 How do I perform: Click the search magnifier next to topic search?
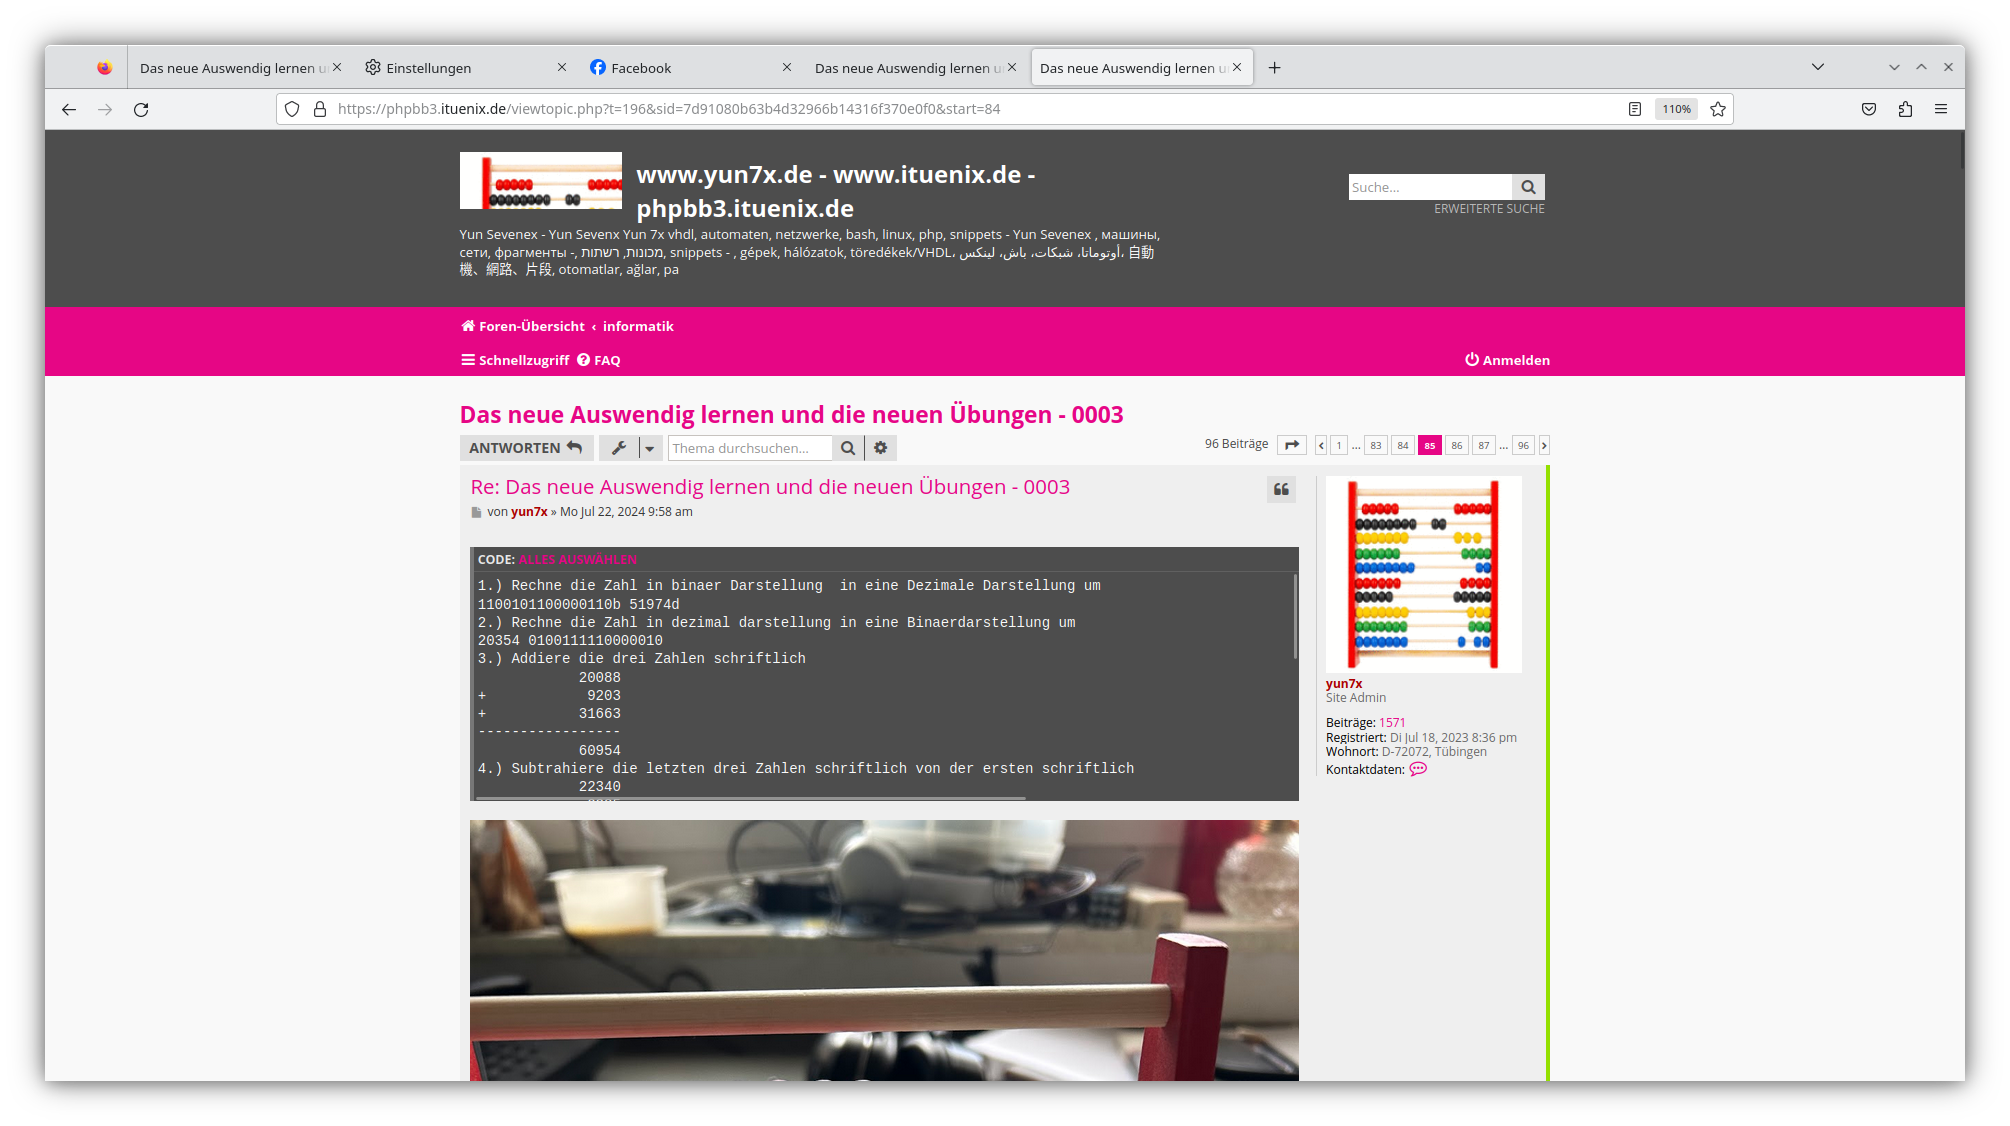pyautogui.click(x=847, y=447)
